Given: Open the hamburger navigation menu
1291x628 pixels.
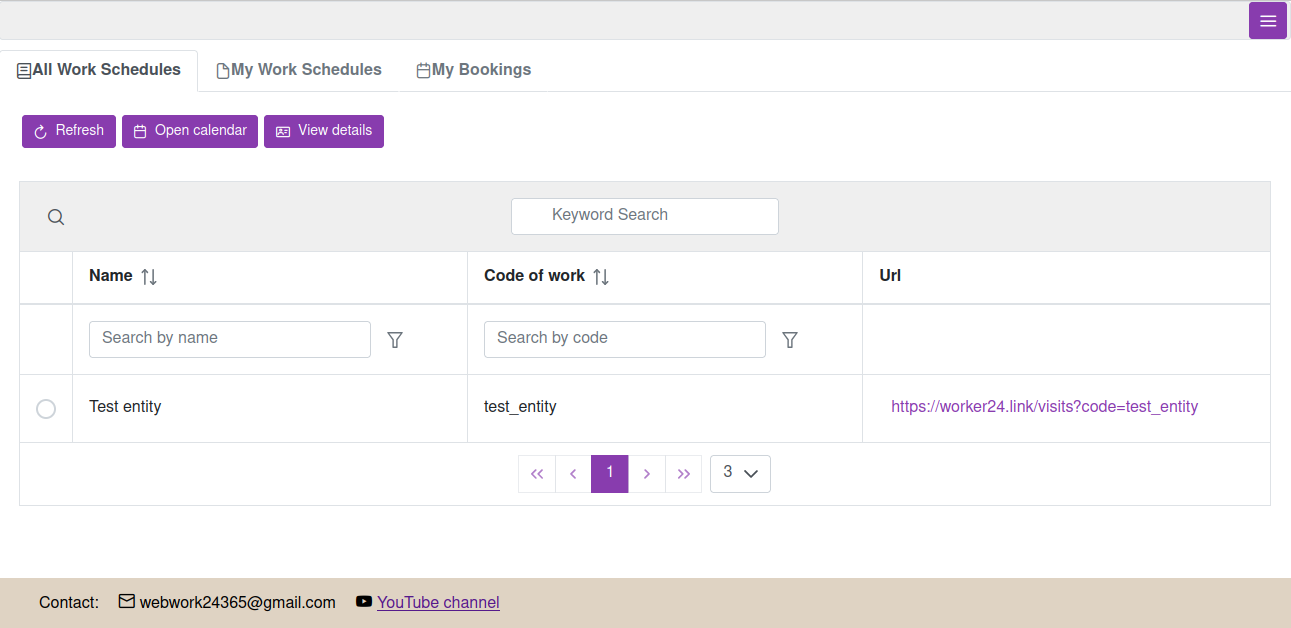Looking at the screenshot, I should (1267, 20).
